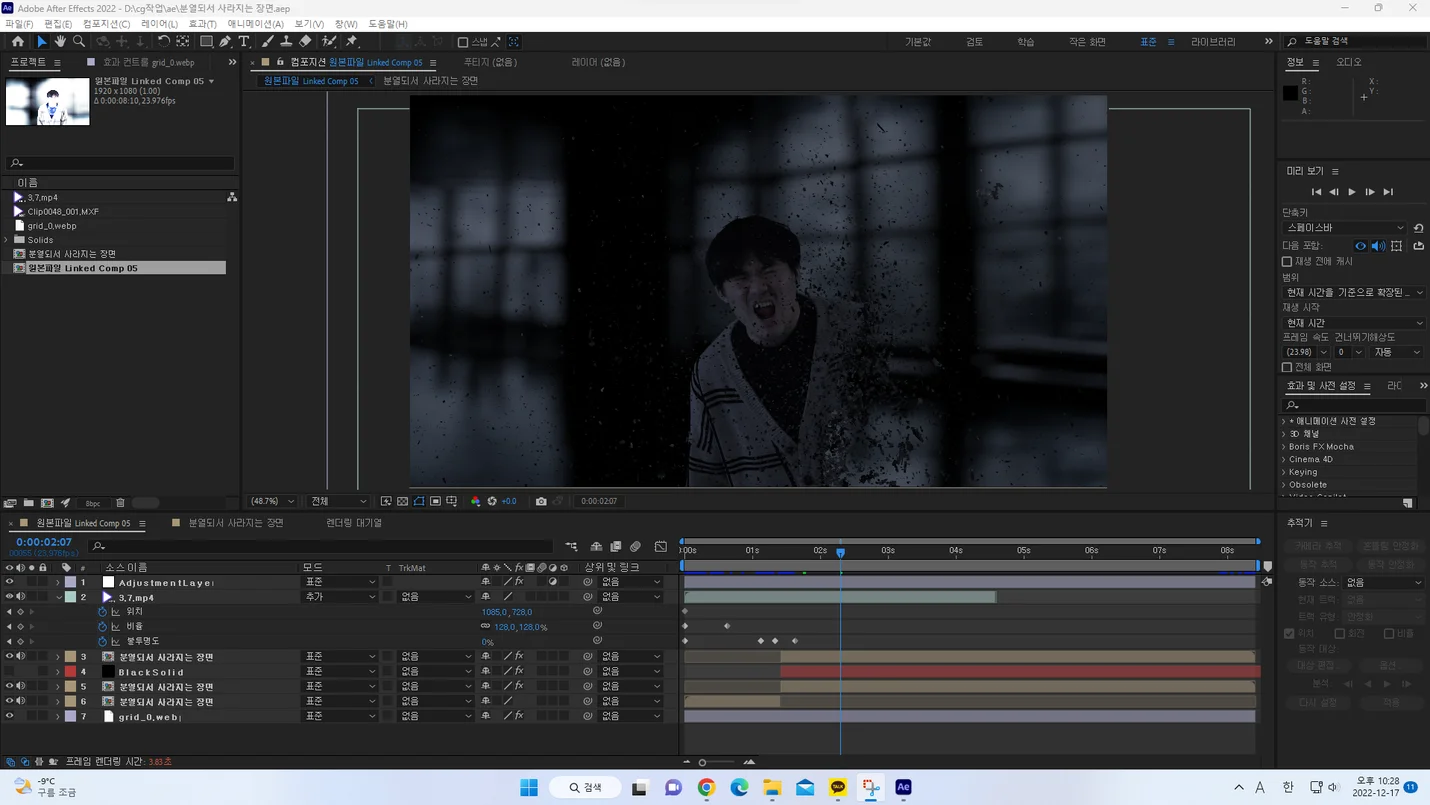The width and height of the screenshot is (1430, 805).
Task: Select the Rectangle shape tool
Action: (206, 42)
